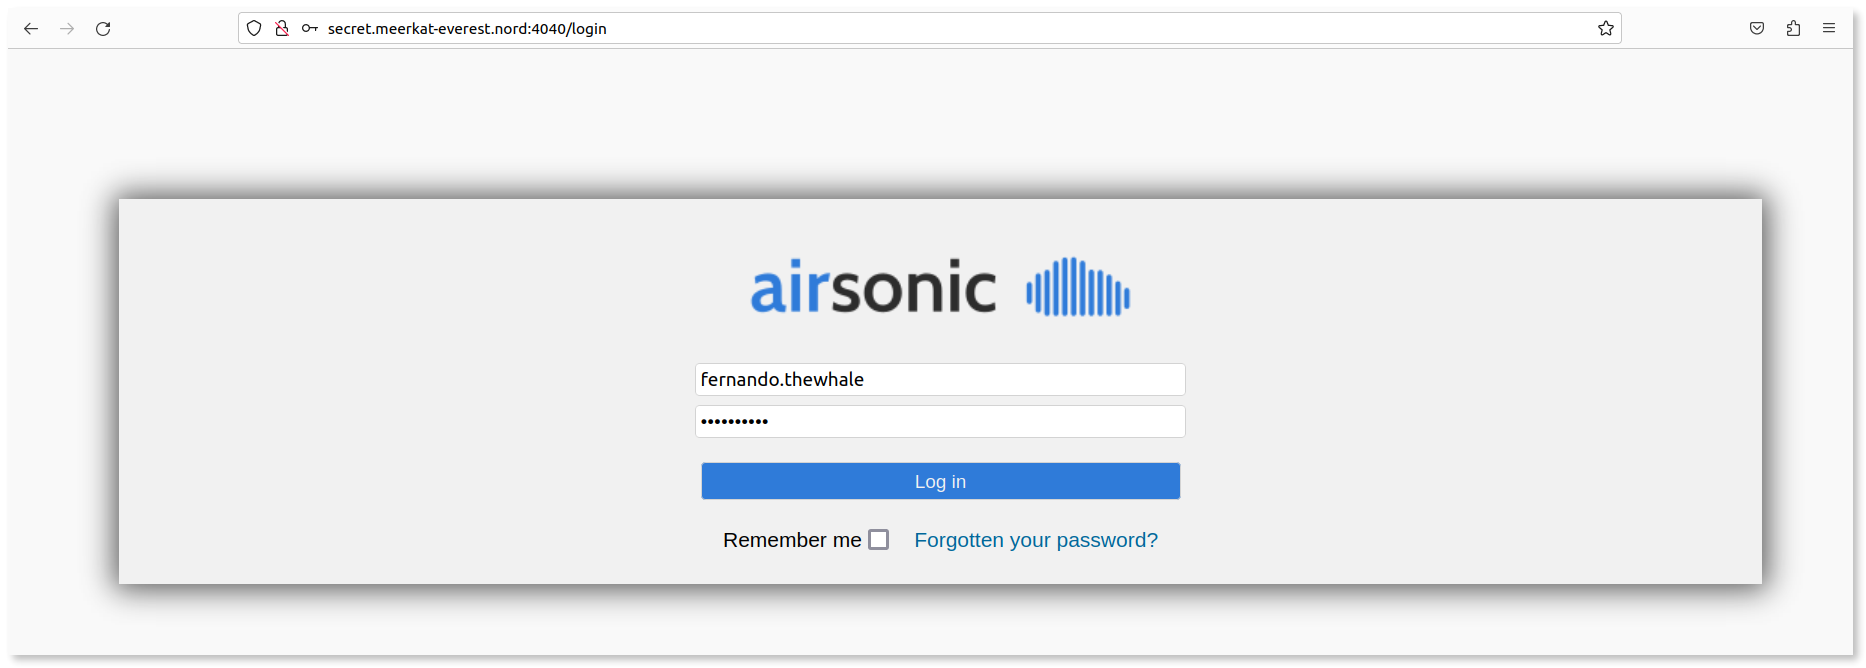
Task: Bookmark the page with the star icon
Action: 1606,28
